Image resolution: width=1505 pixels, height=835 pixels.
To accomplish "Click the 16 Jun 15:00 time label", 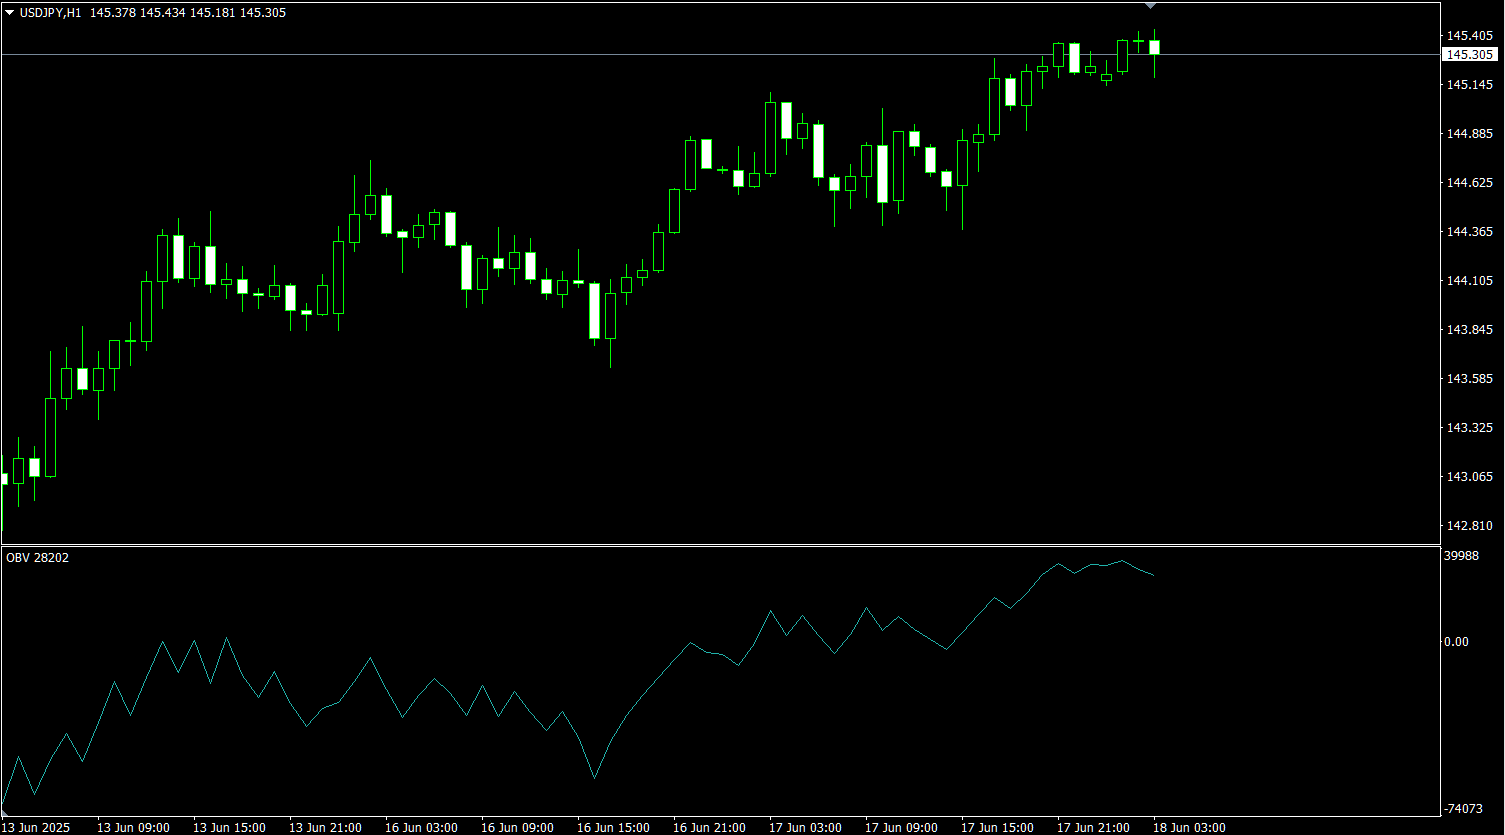I will click(613, 828).
